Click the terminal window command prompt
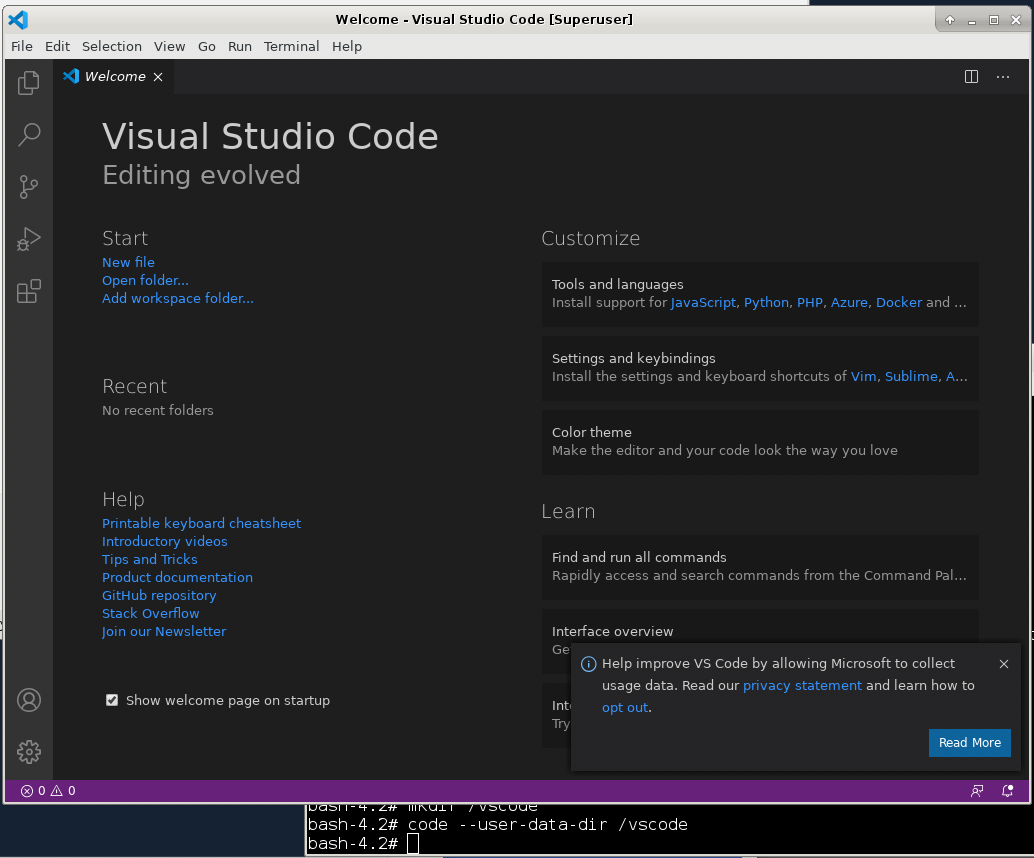The image size is (1034, 858). coord(413,843)
